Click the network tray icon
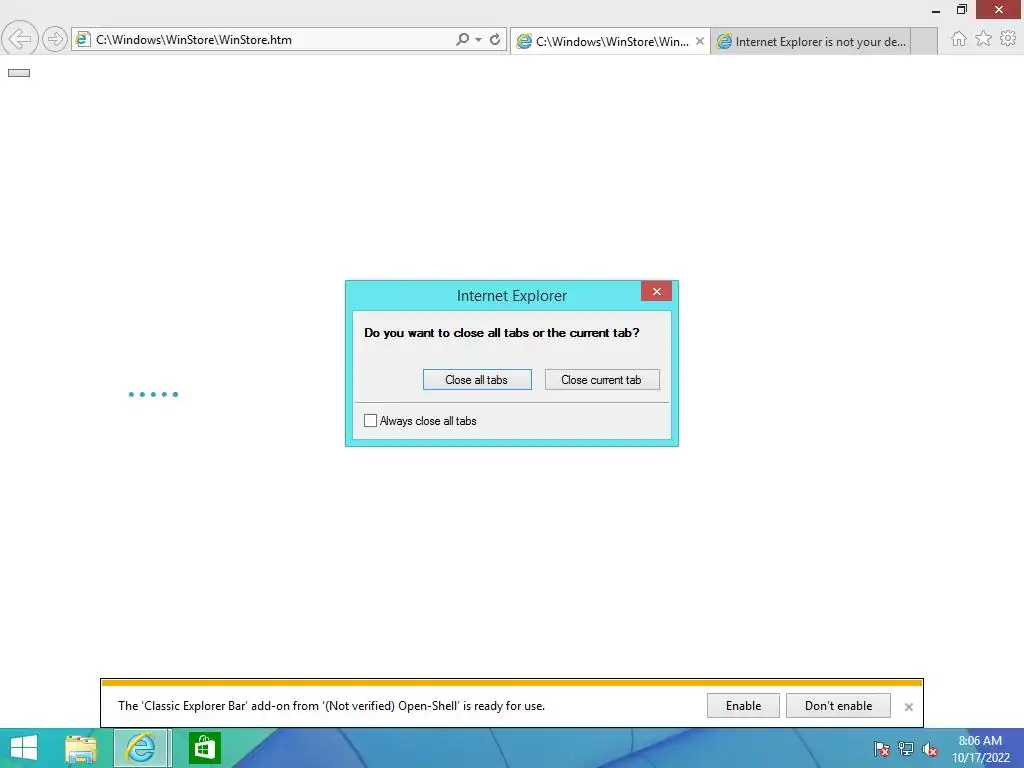Image resolution: width=1024 pixels, height=768 pixels. coord(905,748)
